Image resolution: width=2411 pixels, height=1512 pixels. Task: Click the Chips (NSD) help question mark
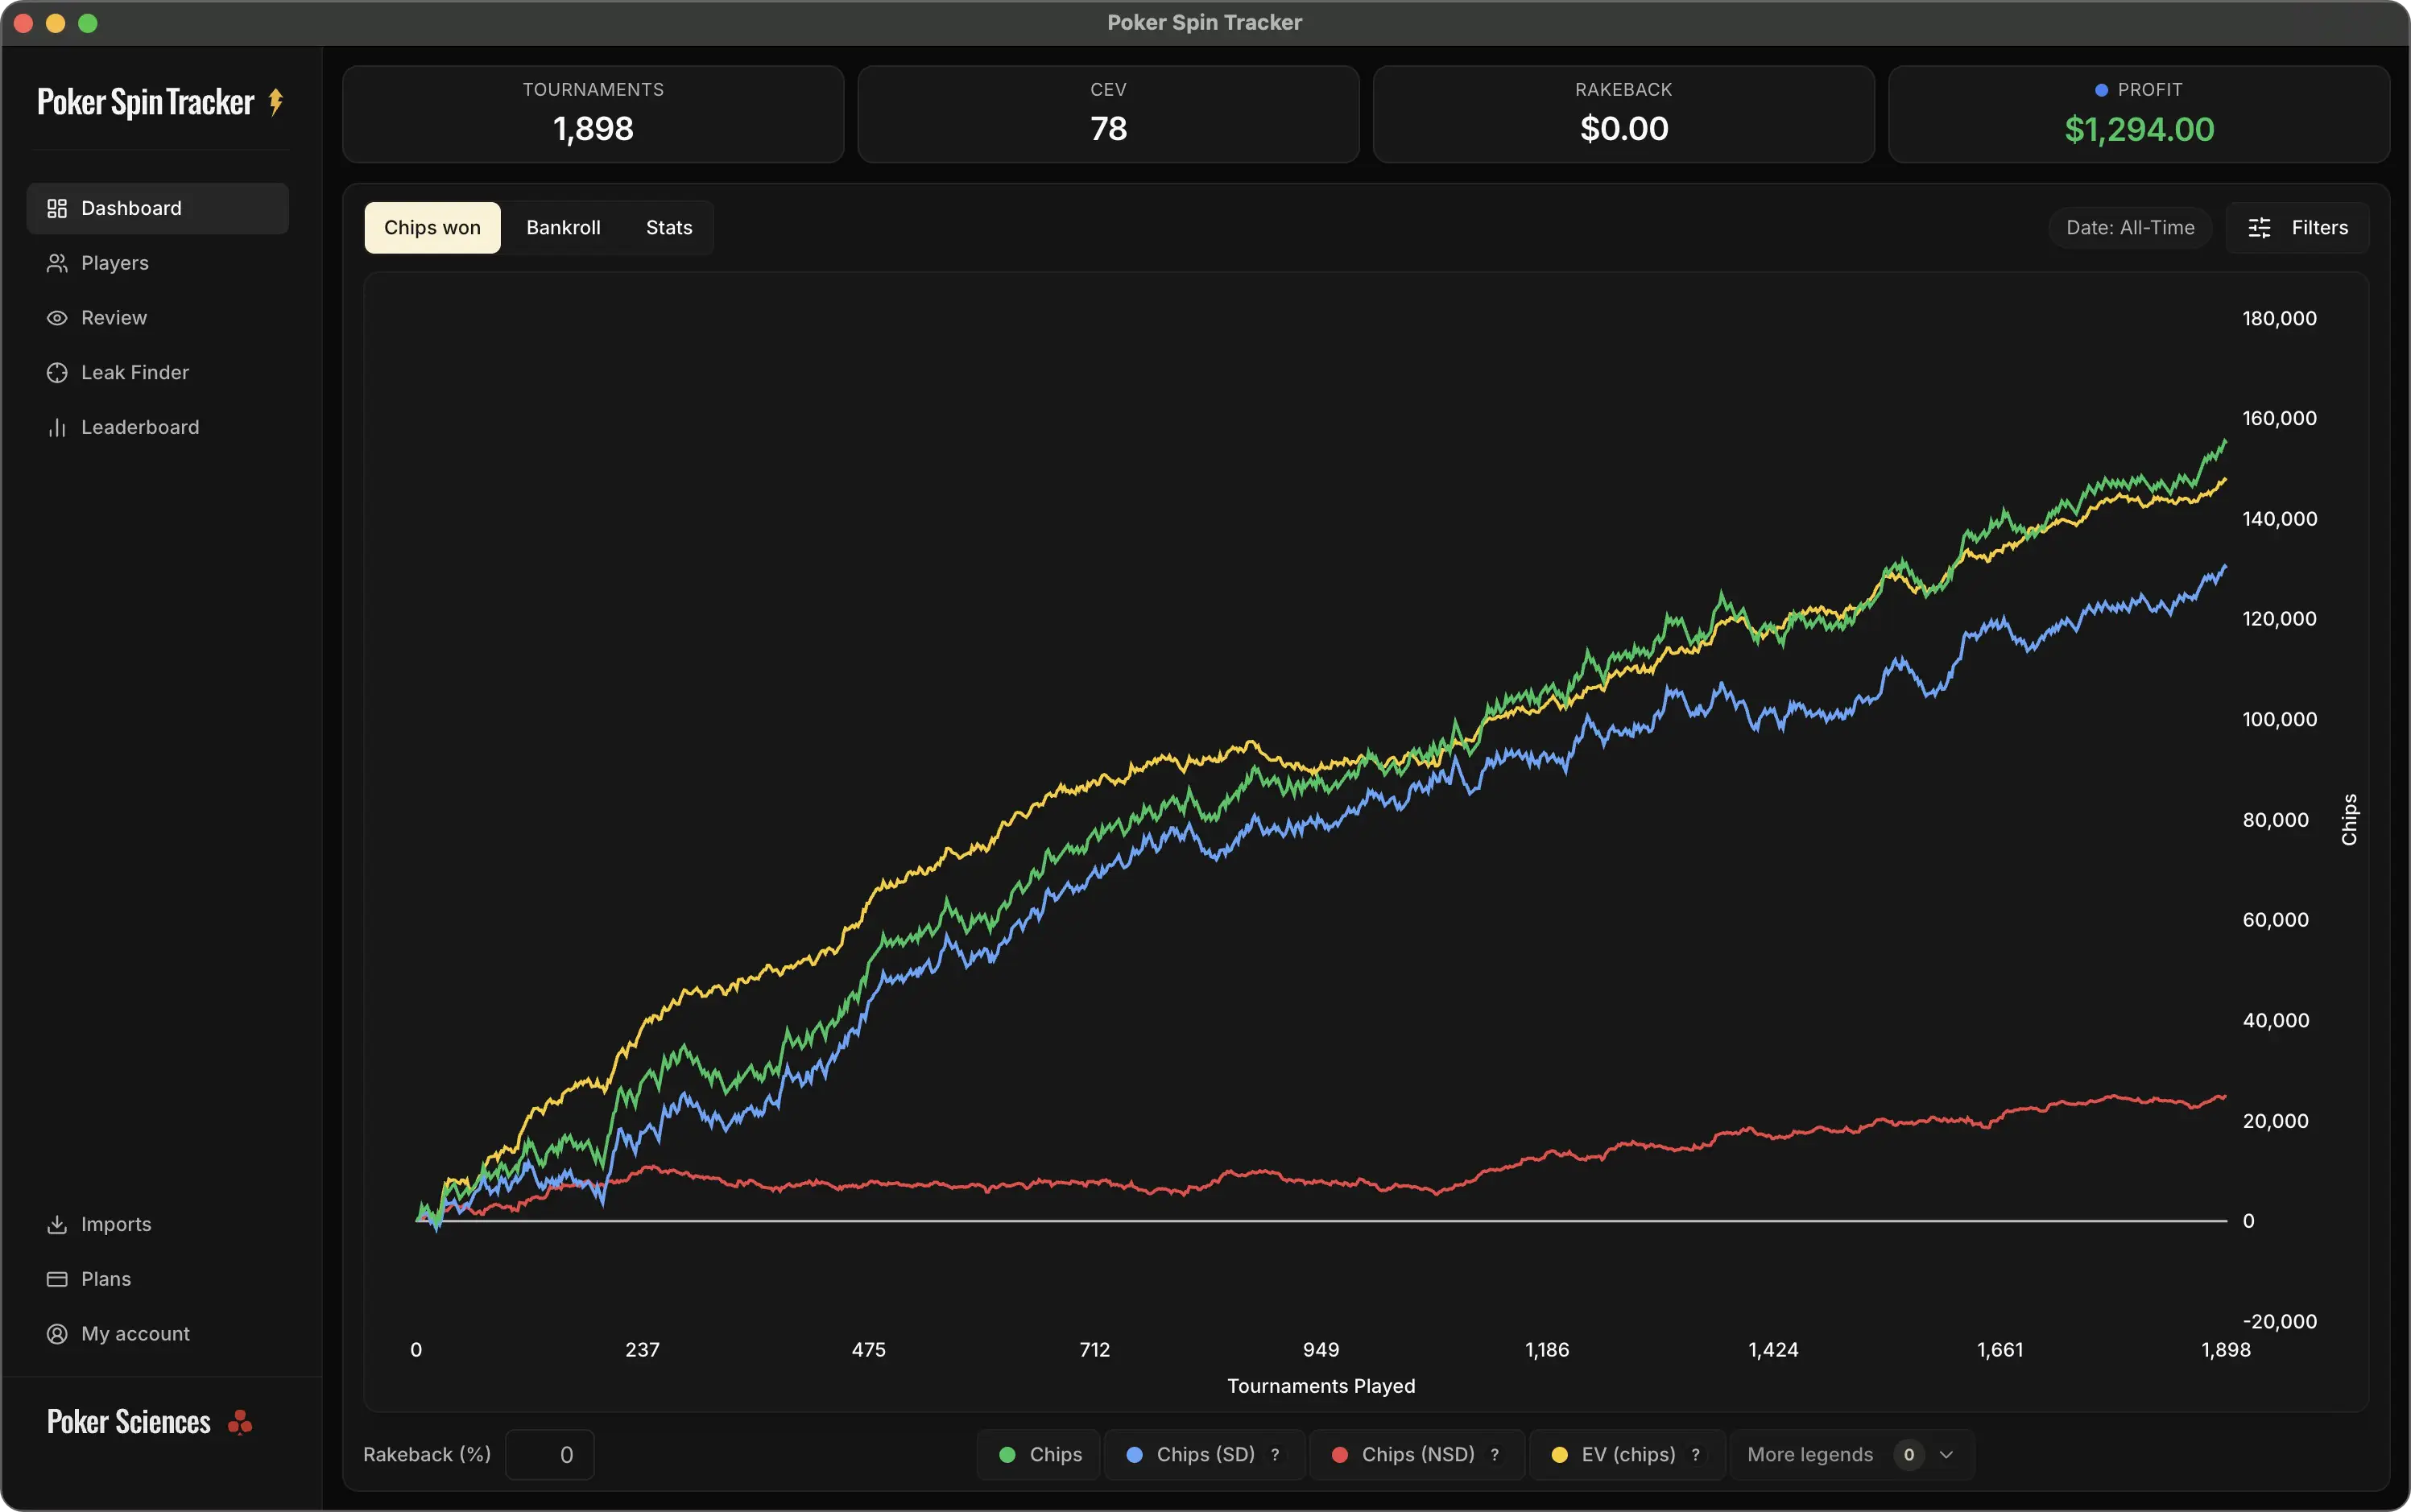tap(1494, 1455)
